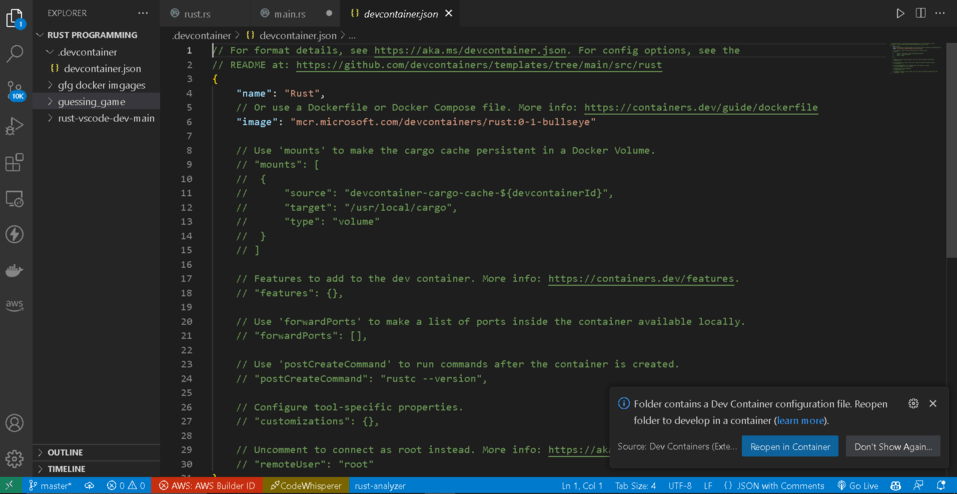
Task: Click the Split Editor icon
Action: click(x=920, y=13)
